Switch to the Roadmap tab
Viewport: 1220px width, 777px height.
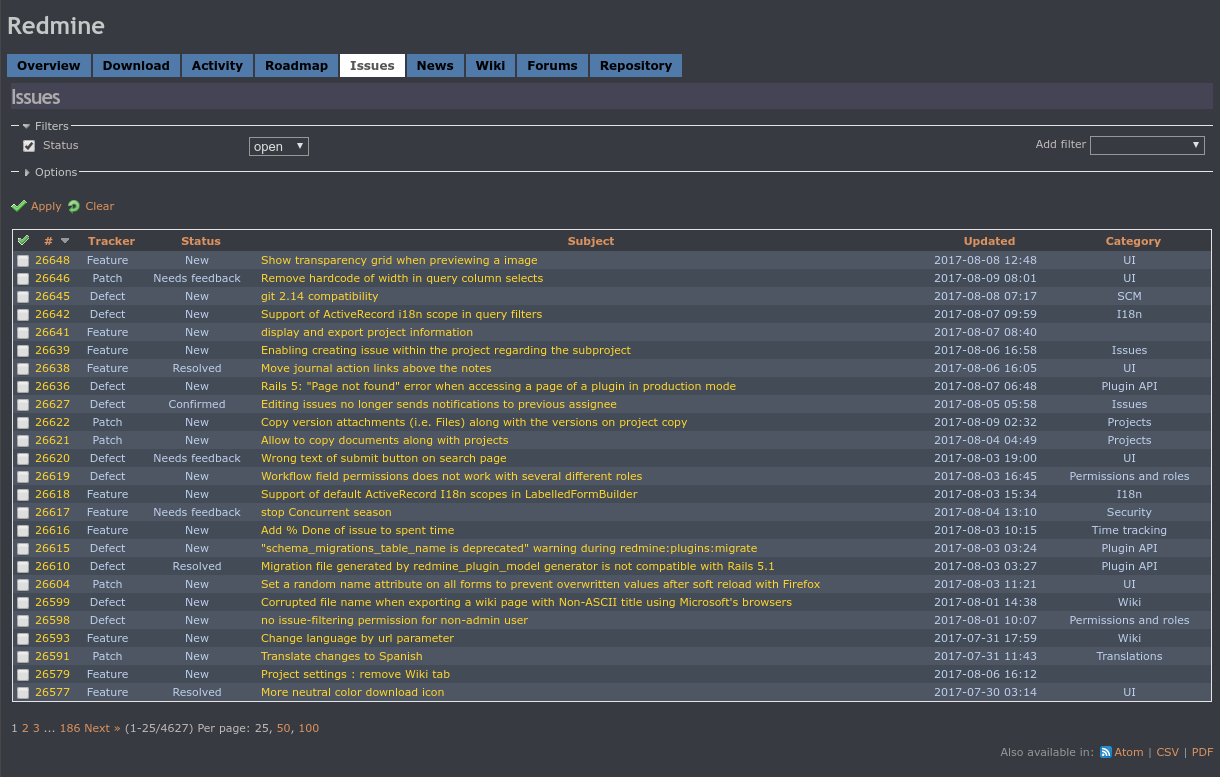(x=296, y=65)
